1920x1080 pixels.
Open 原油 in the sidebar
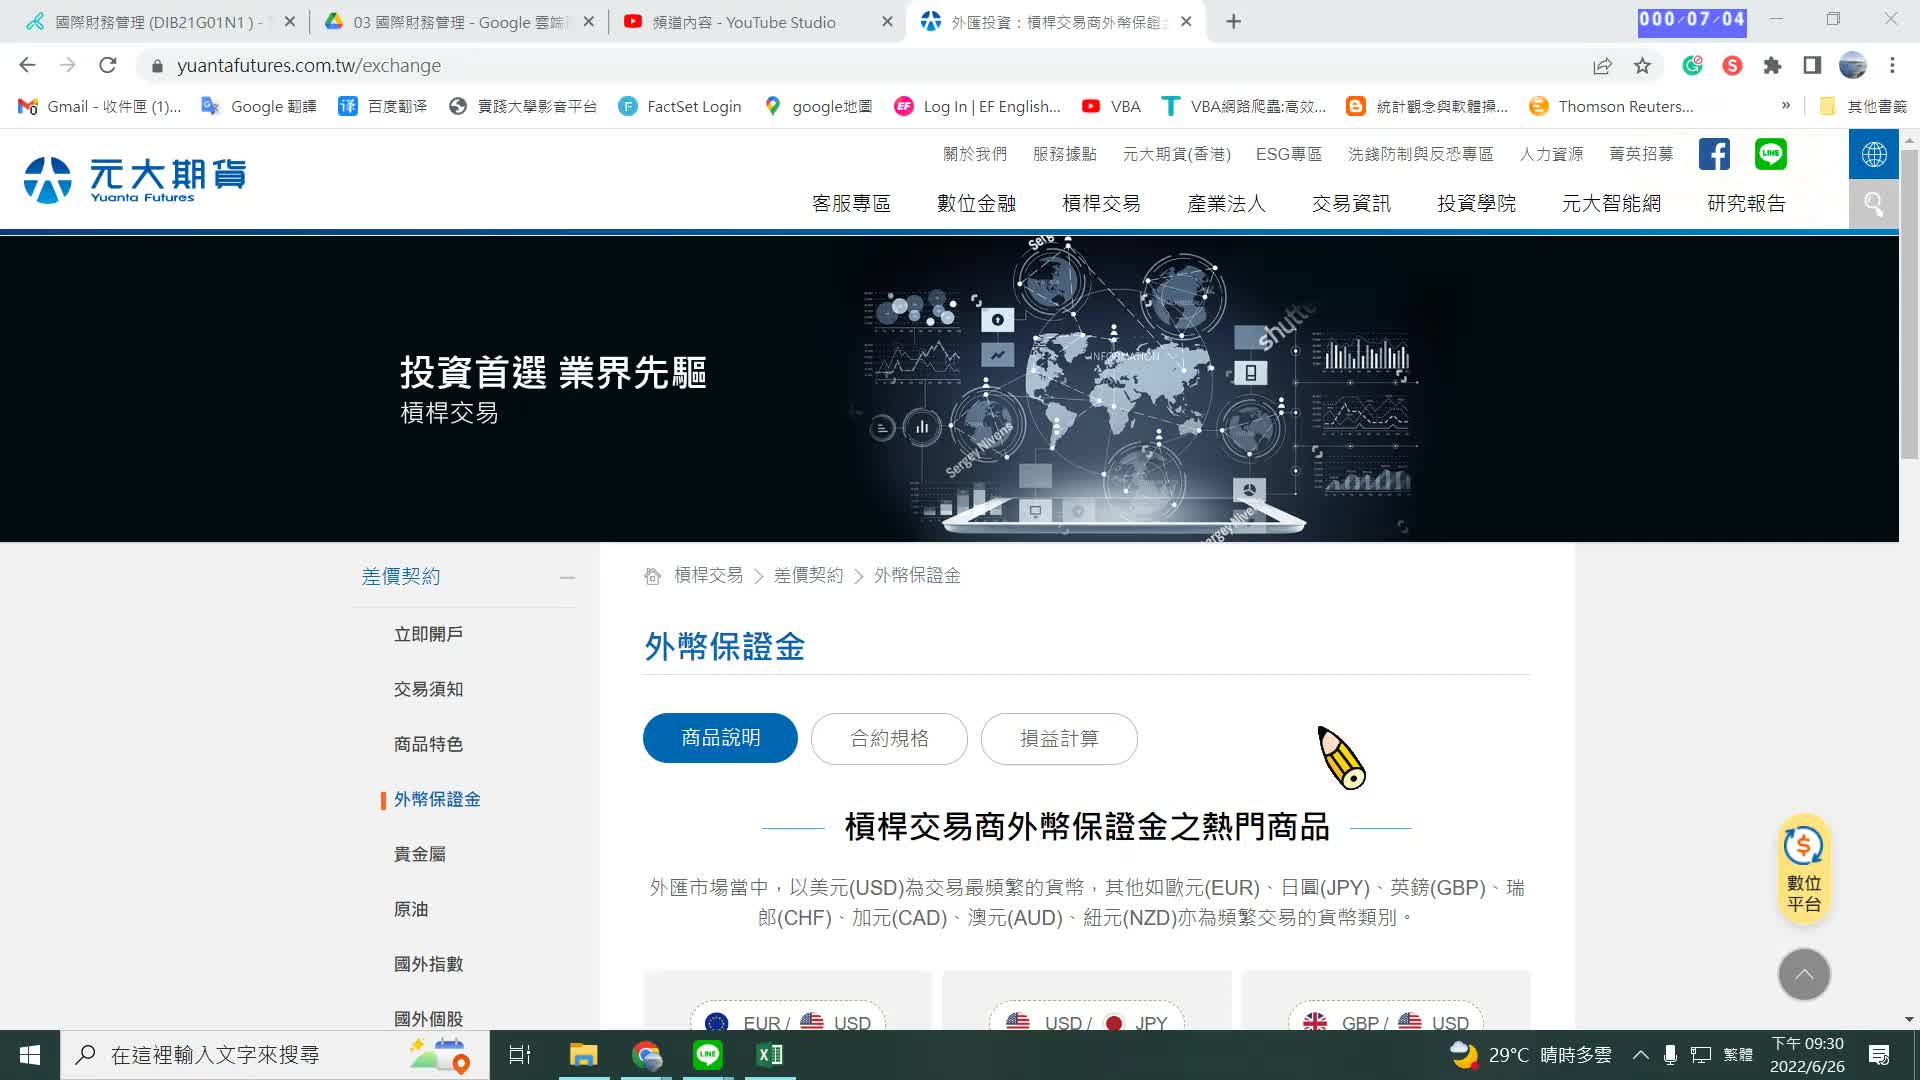411,909
